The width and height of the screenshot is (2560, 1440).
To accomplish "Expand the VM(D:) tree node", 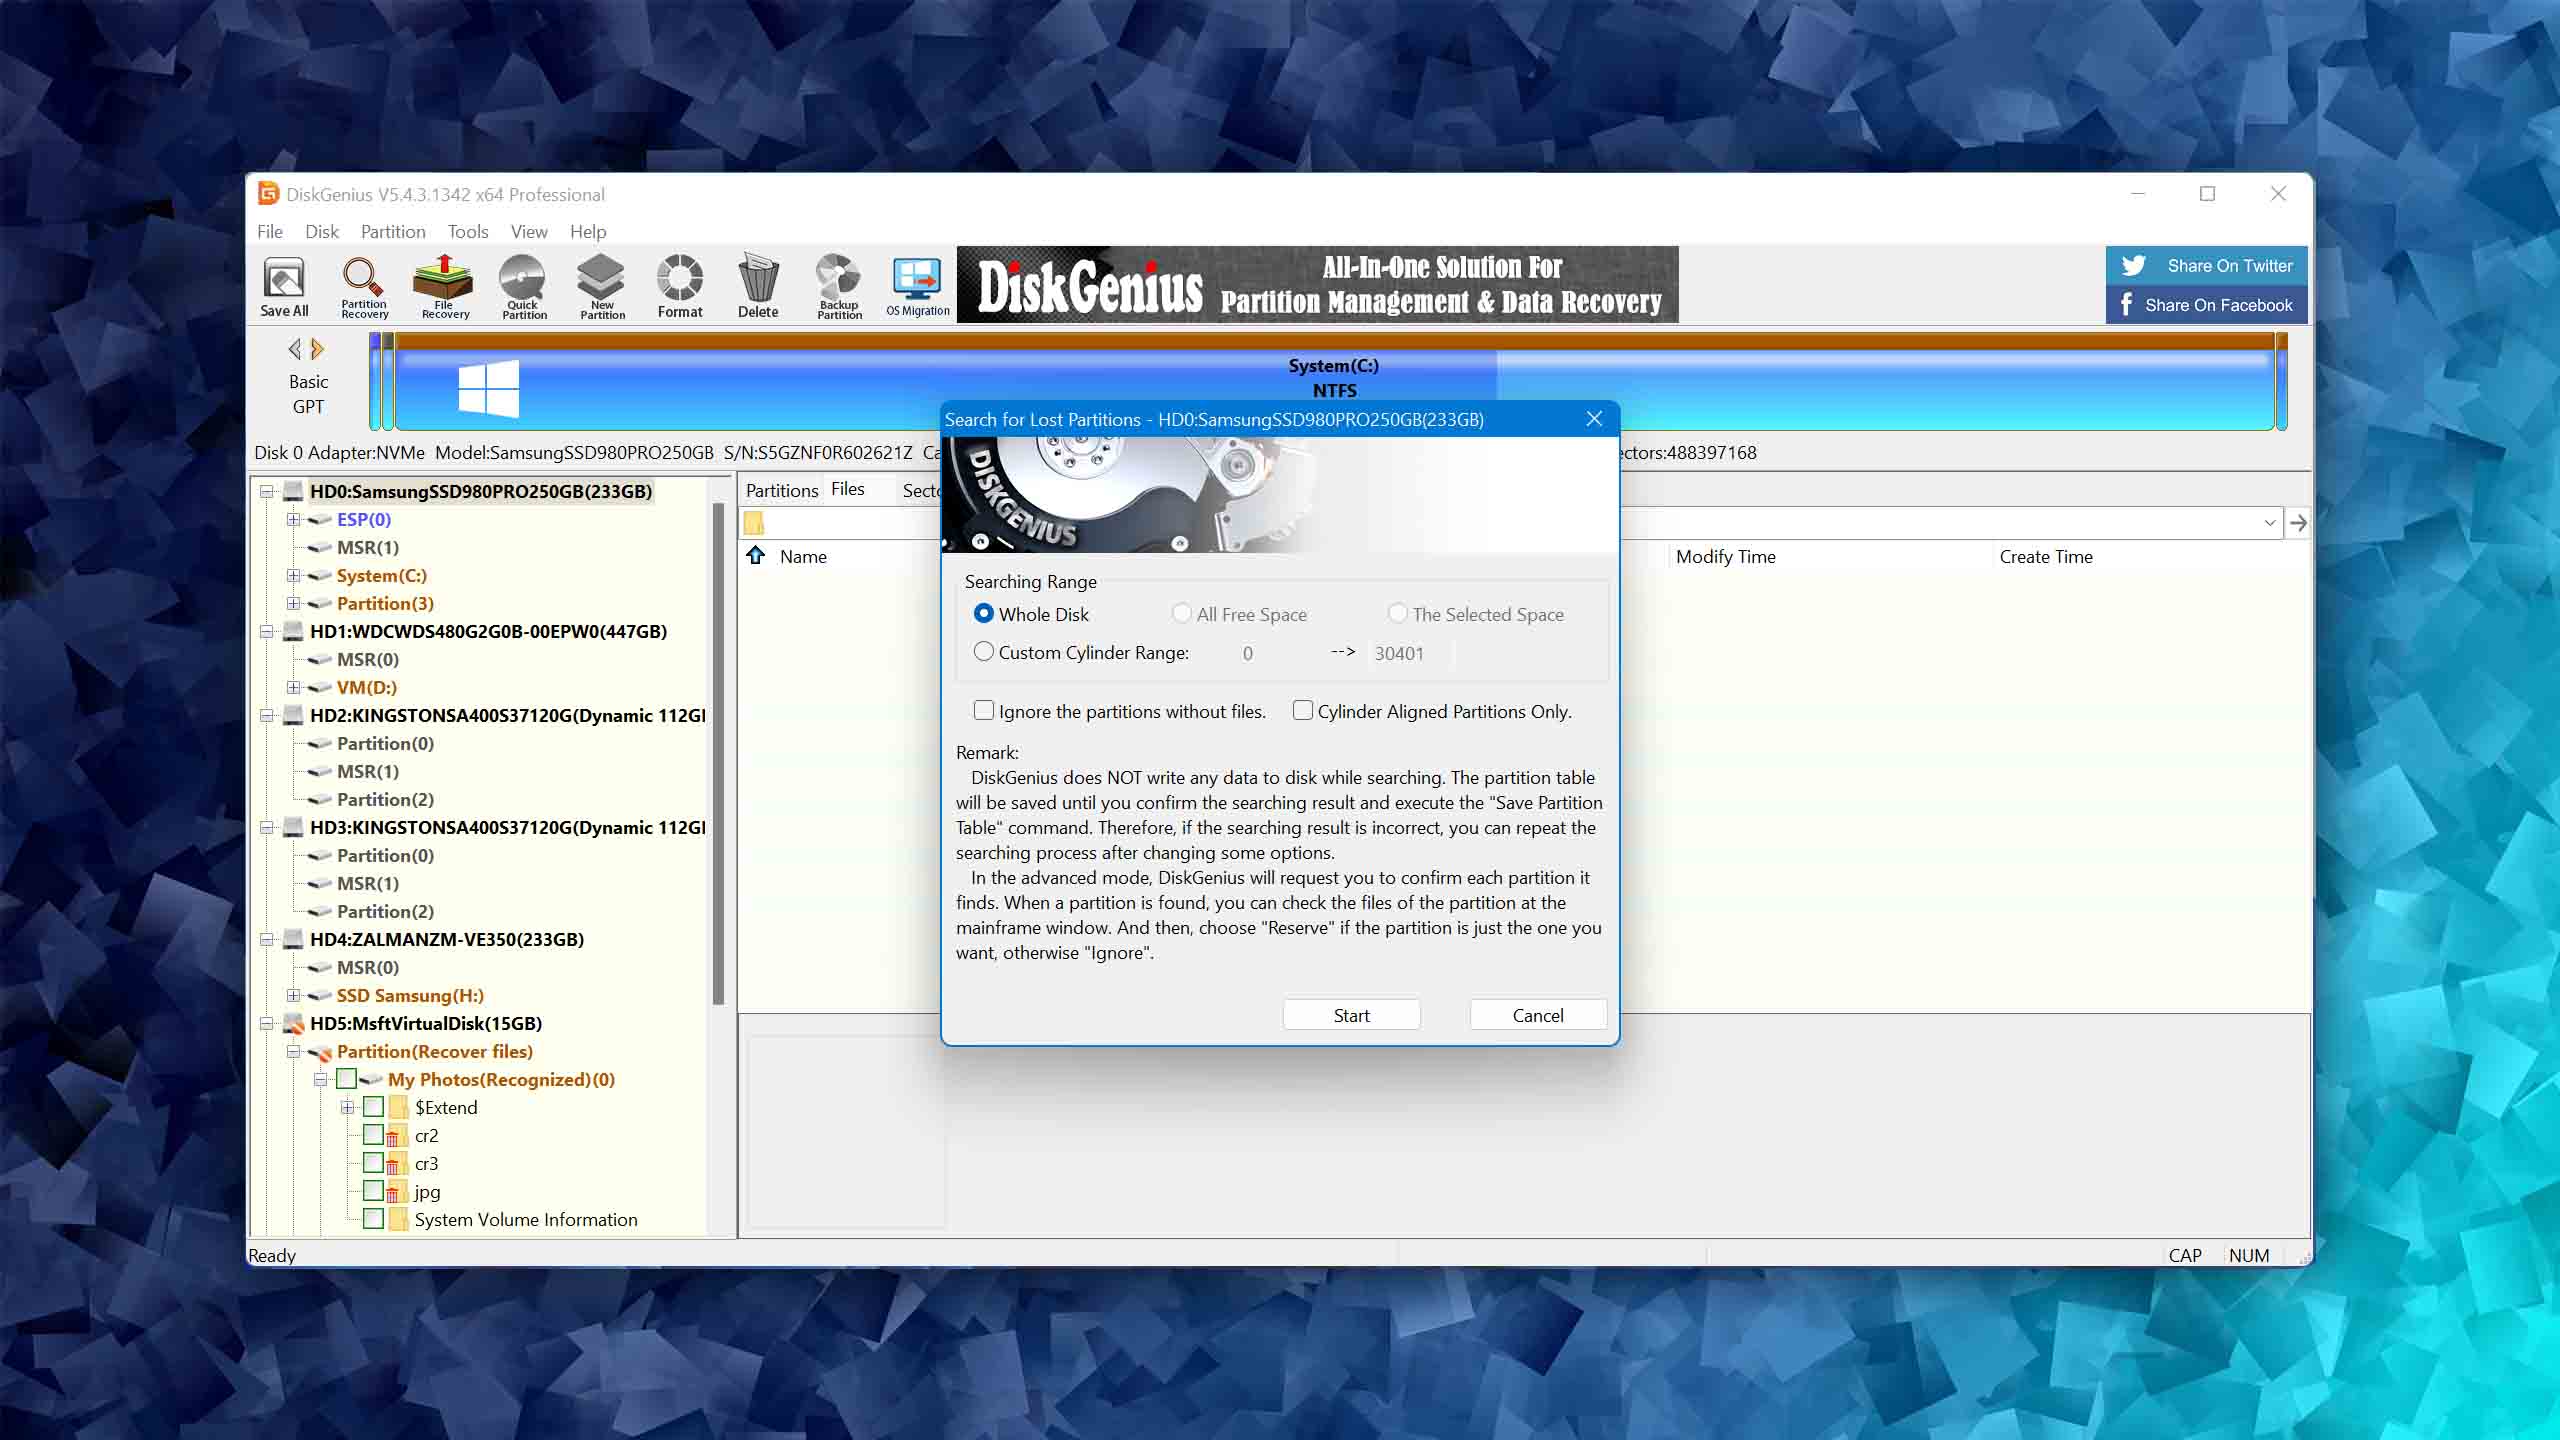I will coord(293,687).
